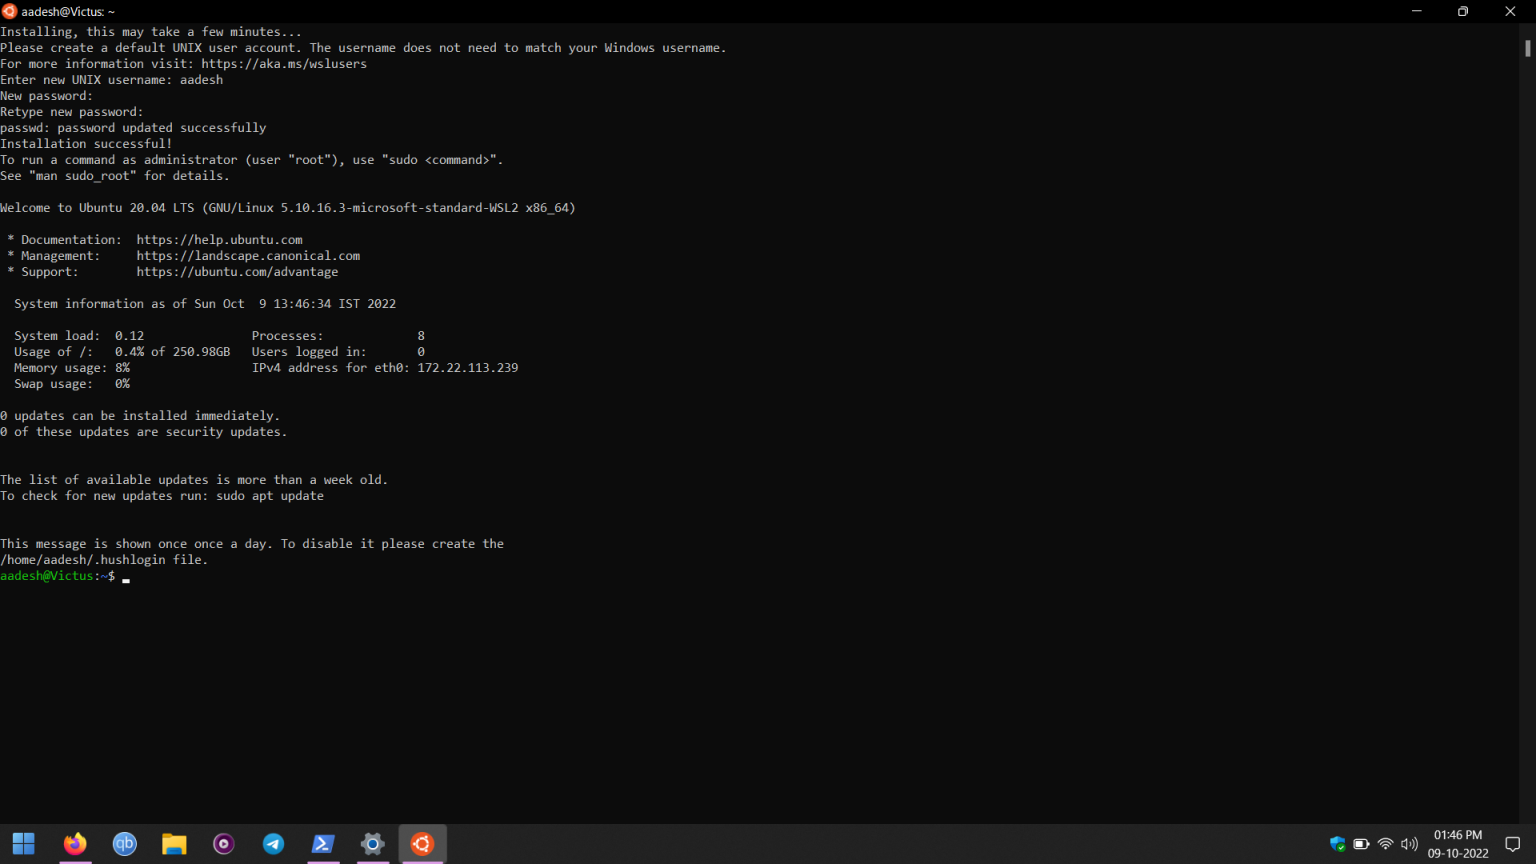This screenshot has width=1536, height=864.
Task: Launch the media player from the taskbar
Action: (x=223, y=844)
